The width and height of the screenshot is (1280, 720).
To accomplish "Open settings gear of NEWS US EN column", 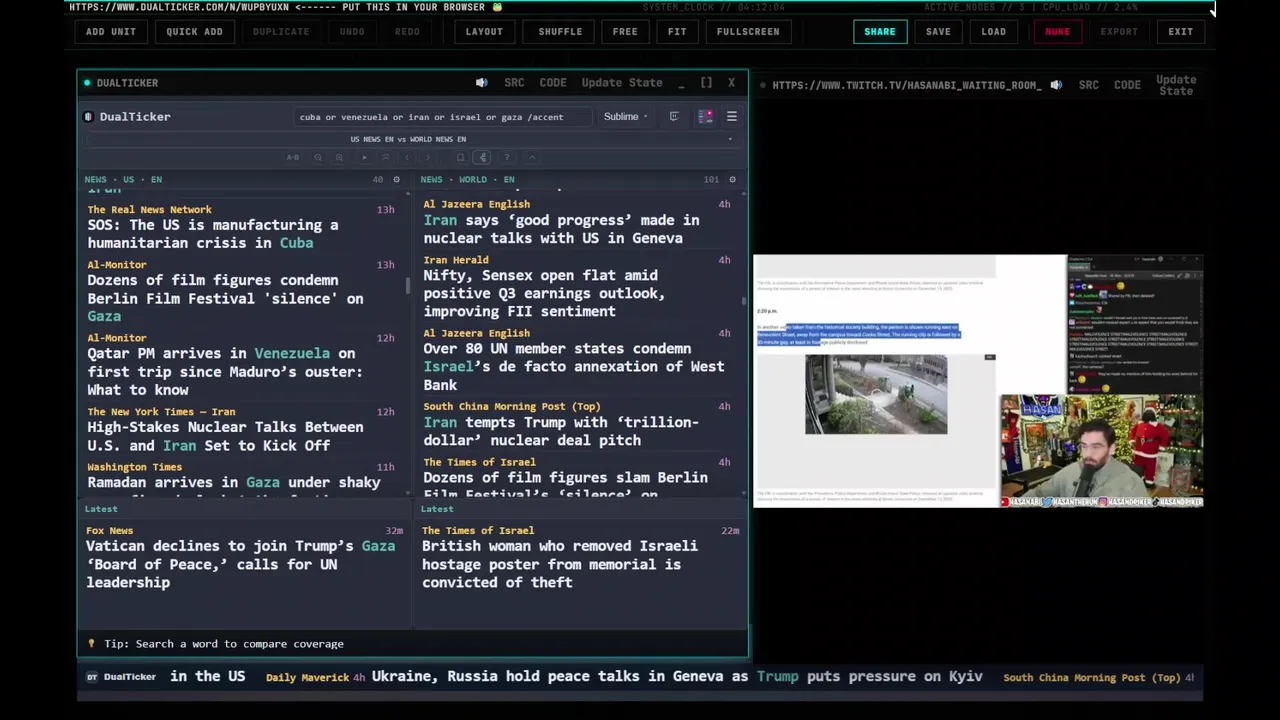I will click(396, 180).
